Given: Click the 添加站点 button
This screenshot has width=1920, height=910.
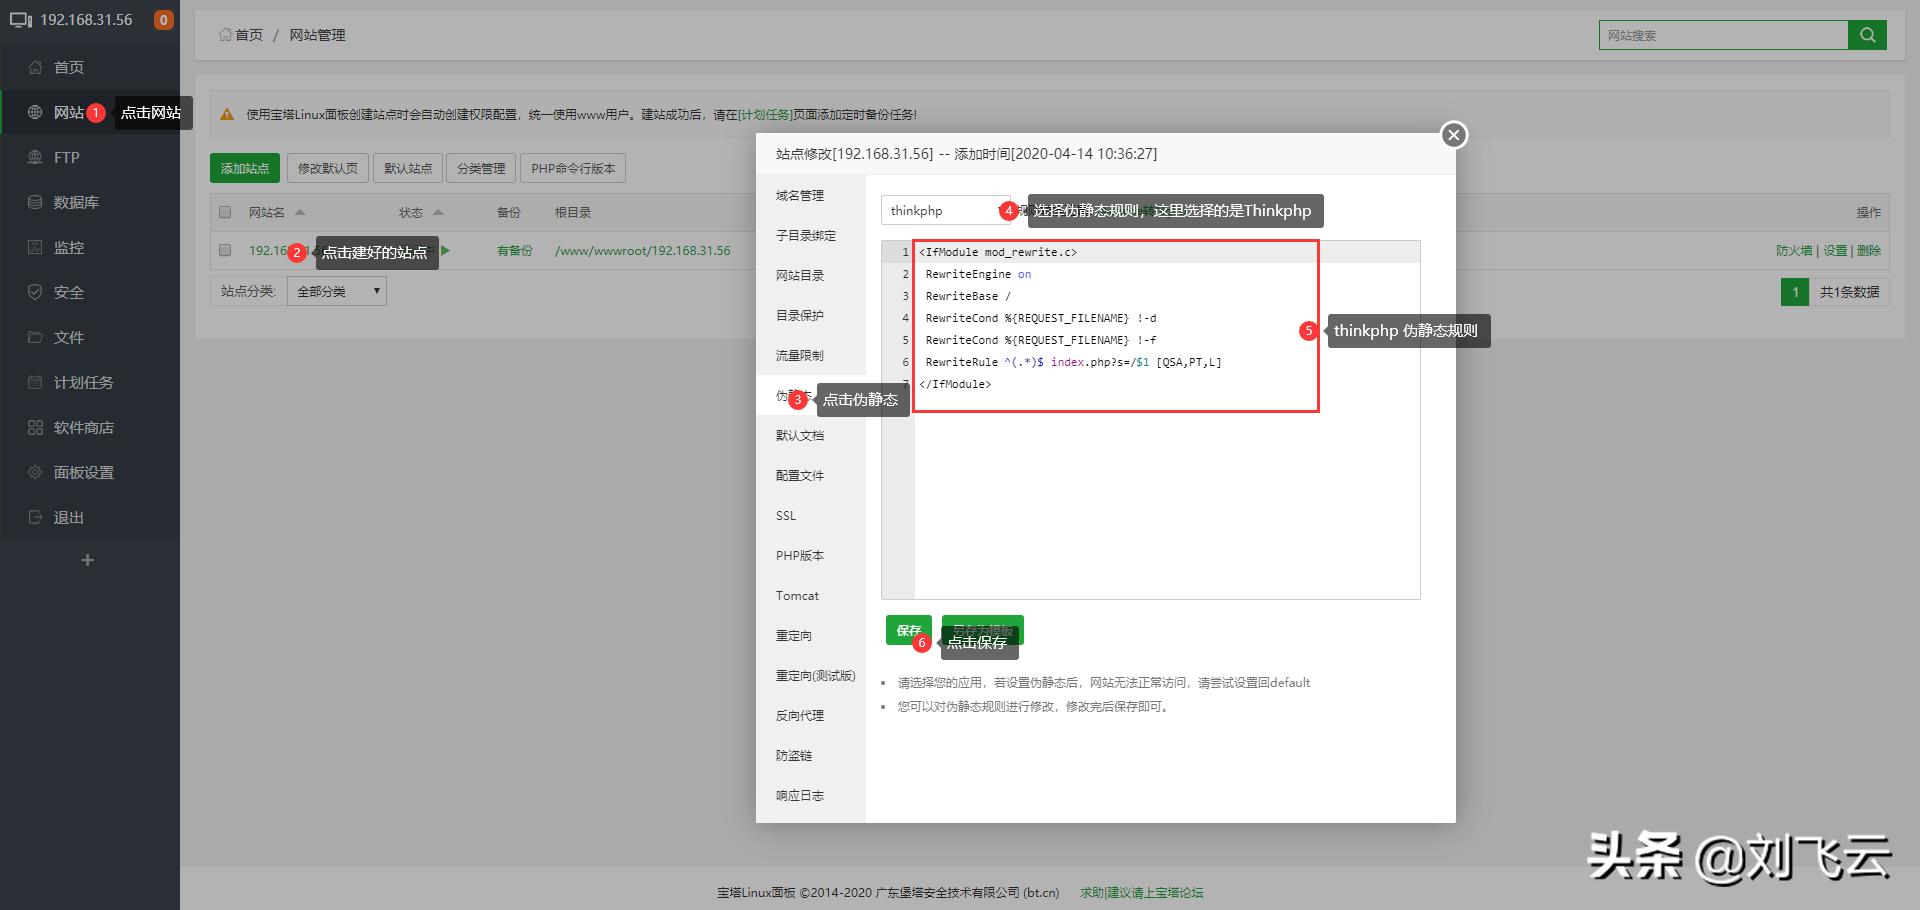Looking at the screenshot, I should click(244, 167).
